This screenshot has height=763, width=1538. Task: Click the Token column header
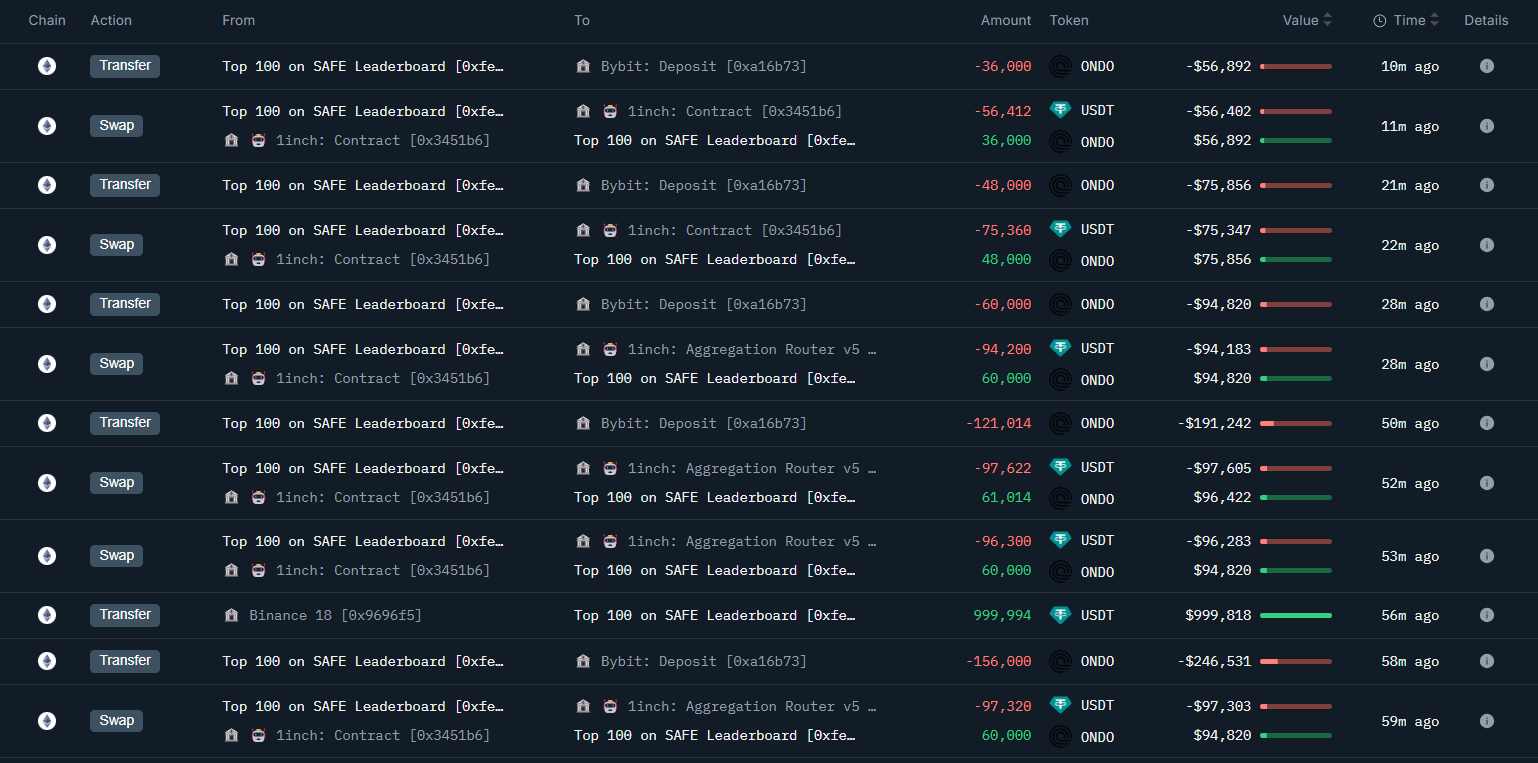tap(1069, 20)
